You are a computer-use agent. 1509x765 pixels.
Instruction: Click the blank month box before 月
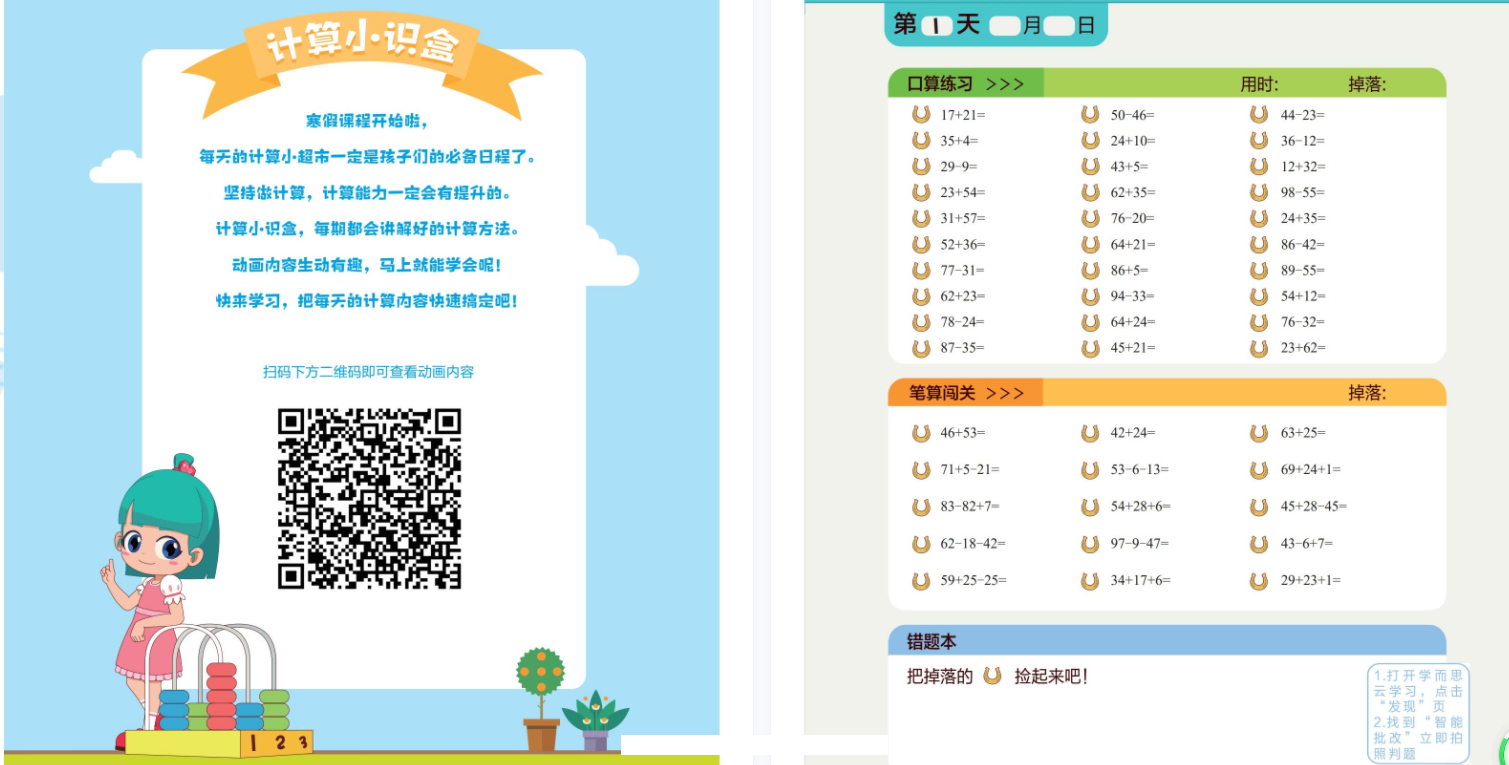pos(1005,26)
